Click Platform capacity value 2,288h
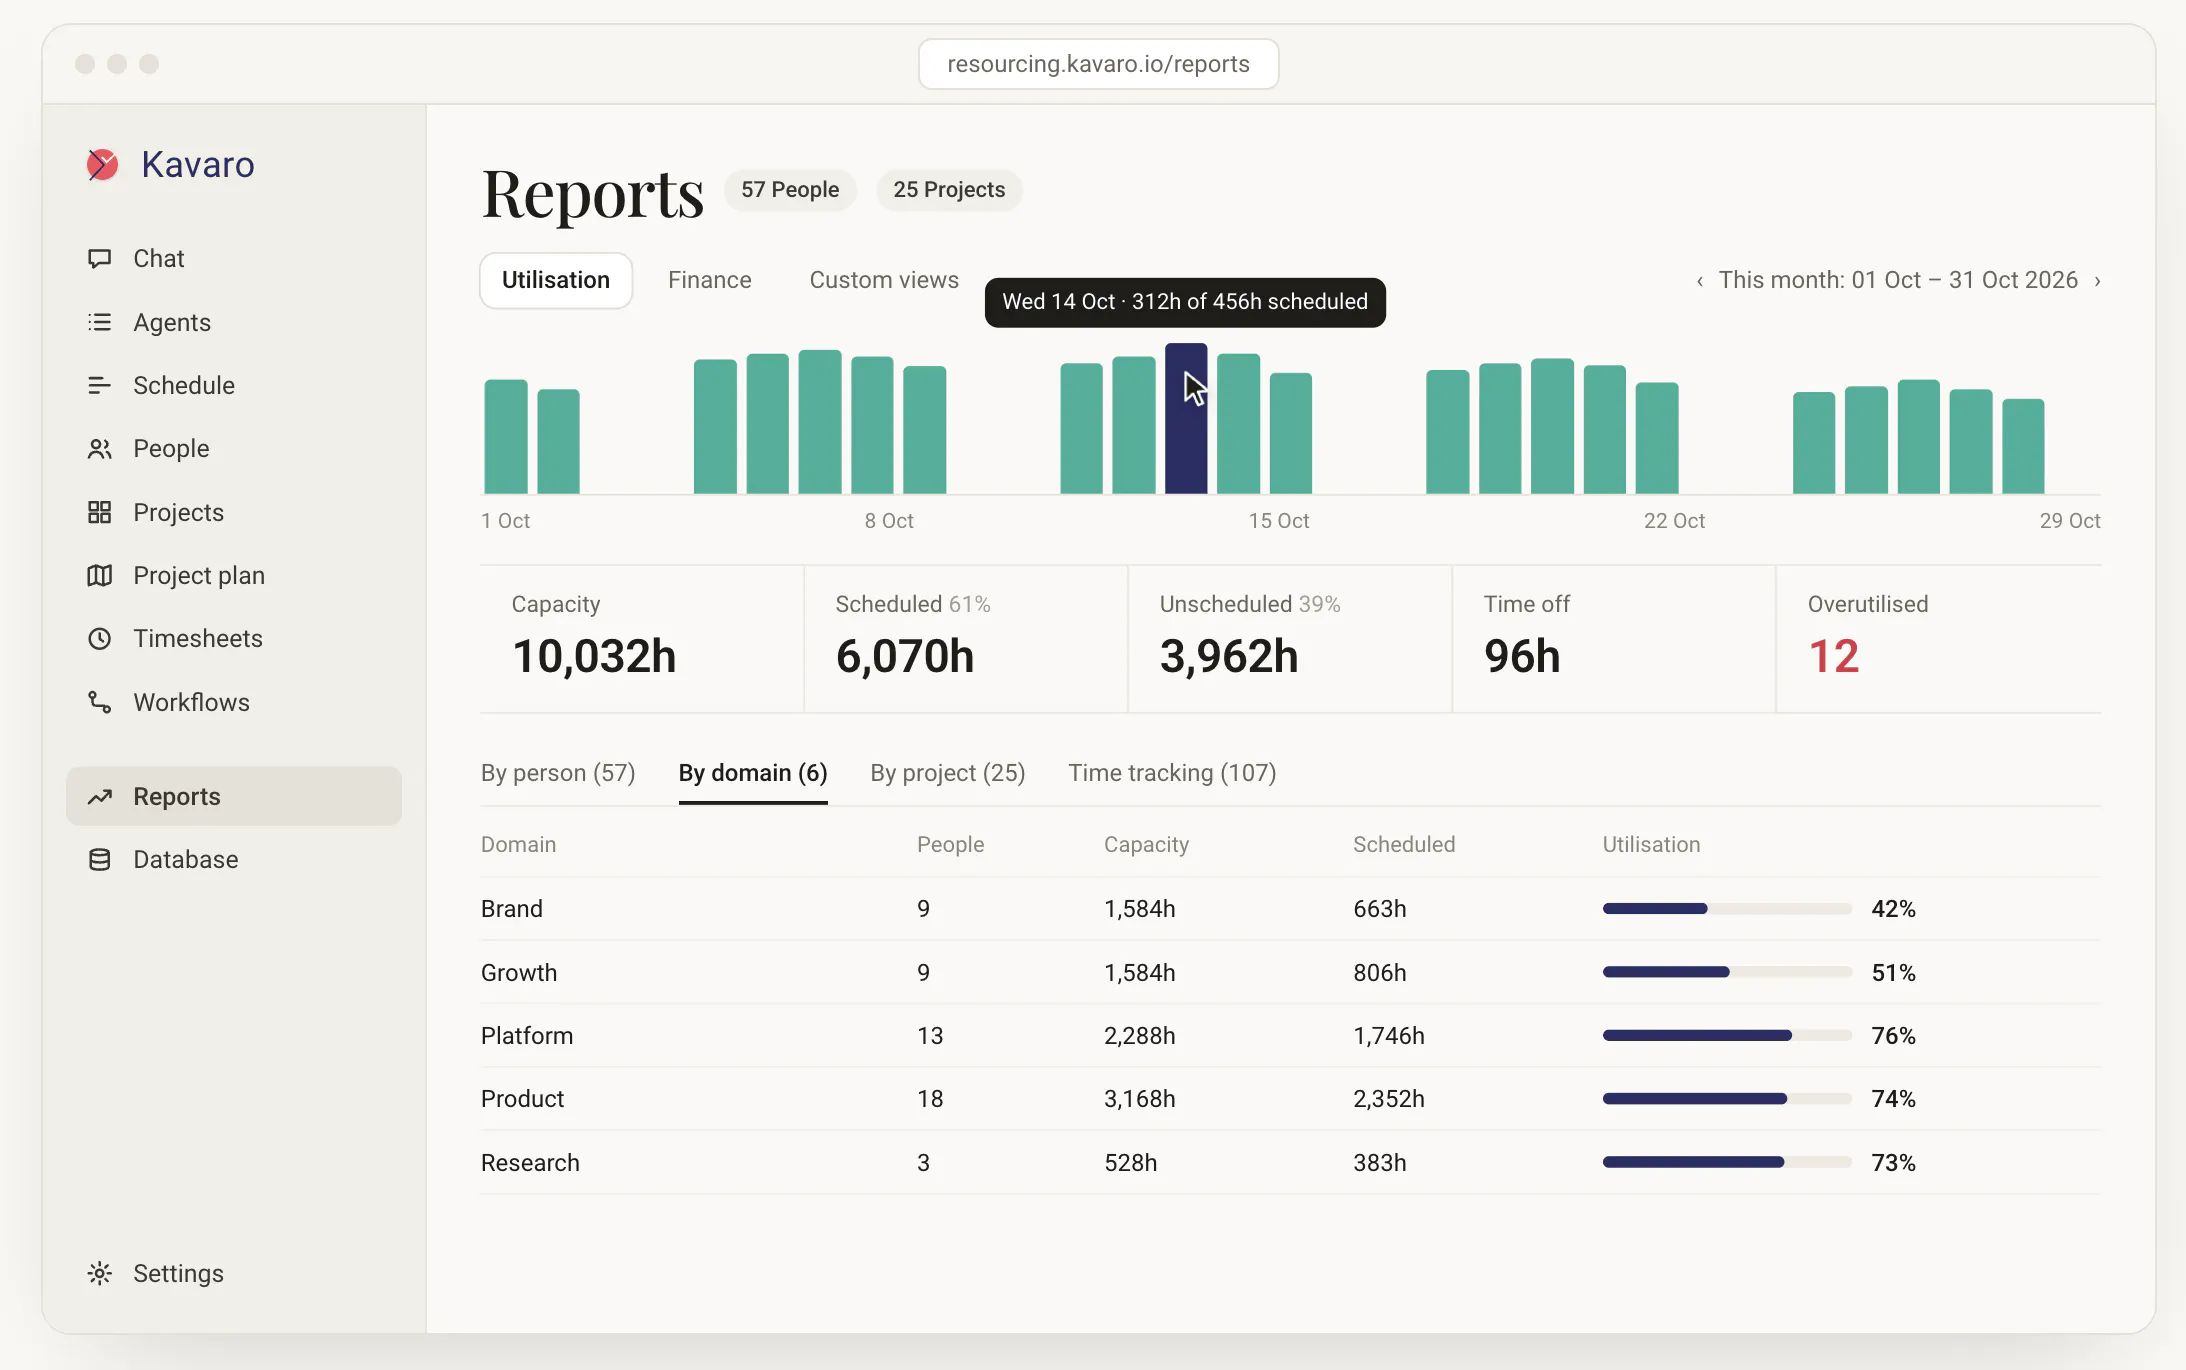2186x1370 pixels. coord(1140,1036)
